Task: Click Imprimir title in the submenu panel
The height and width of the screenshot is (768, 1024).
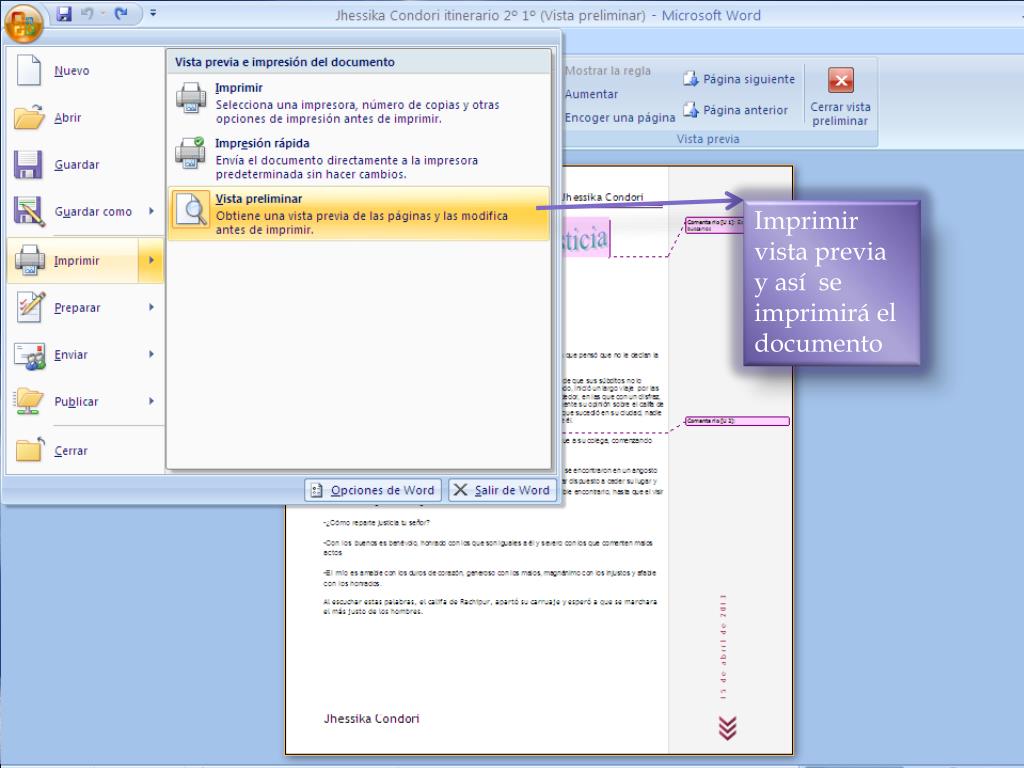Action: (239, 88)
